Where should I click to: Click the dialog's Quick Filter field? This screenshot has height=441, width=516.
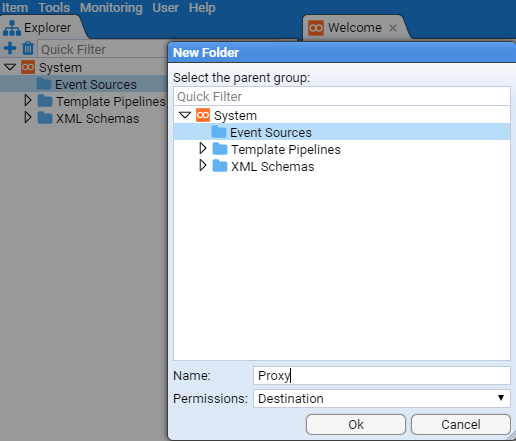(342, 96)
